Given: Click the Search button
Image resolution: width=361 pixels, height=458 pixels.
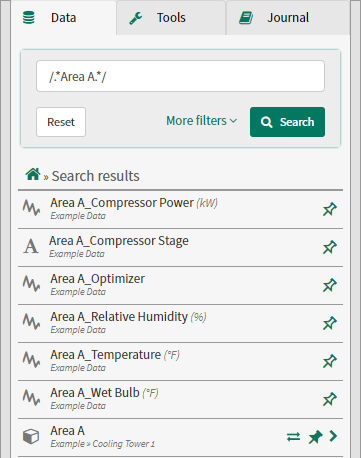Looking at the screenshot, I should coord(287,122).
